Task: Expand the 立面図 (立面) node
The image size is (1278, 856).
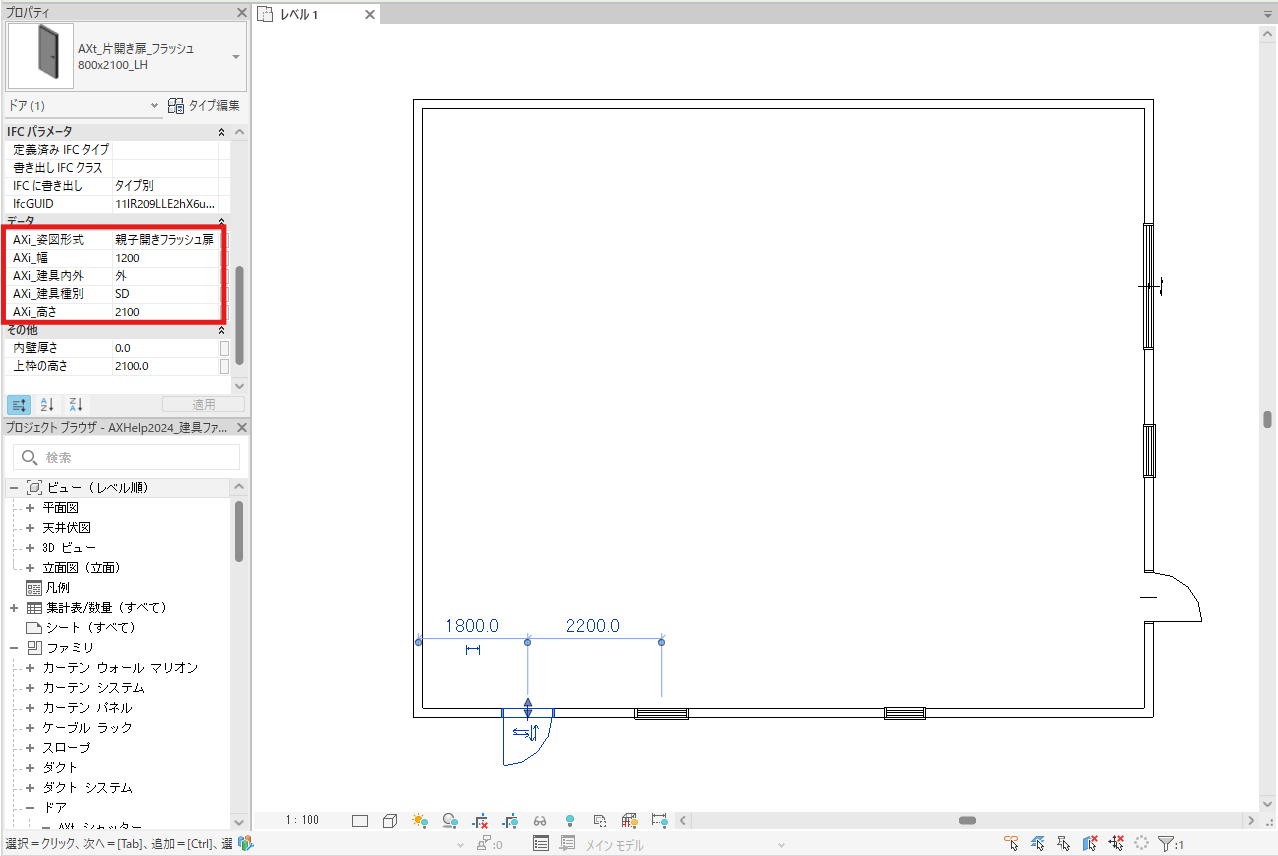Action: click(30, 567)
